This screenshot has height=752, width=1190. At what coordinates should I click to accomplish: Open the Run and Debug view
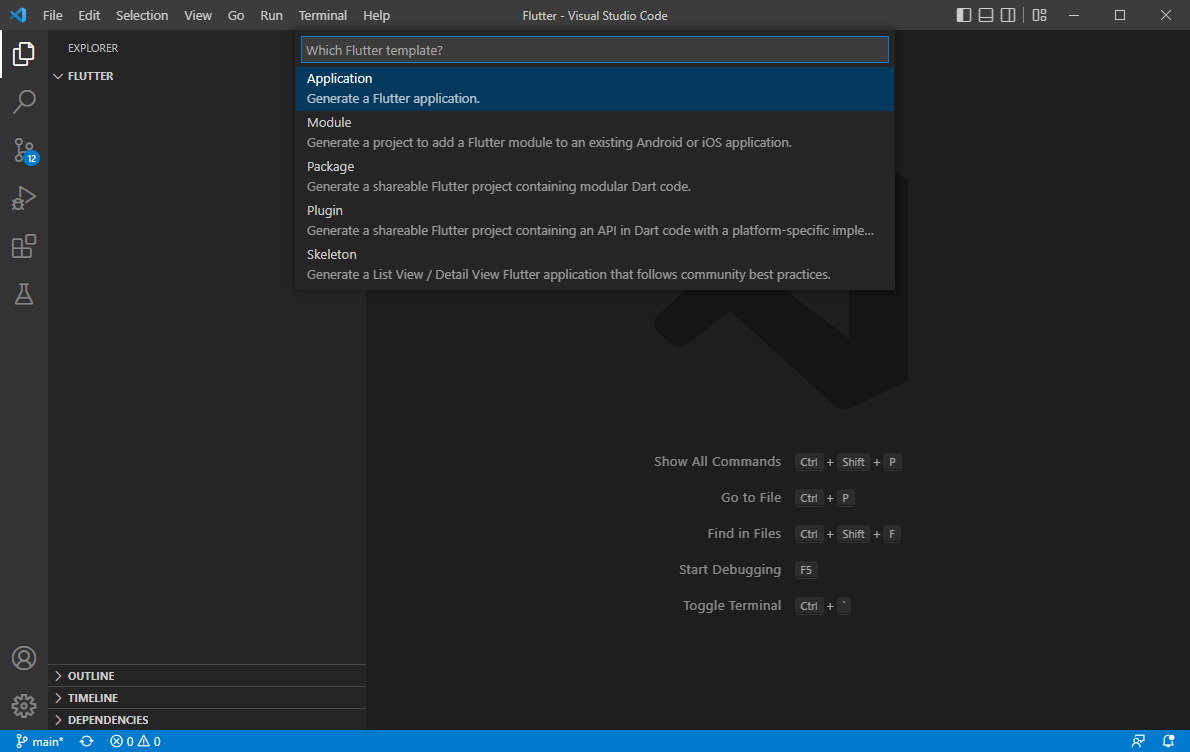pos(24,198)
